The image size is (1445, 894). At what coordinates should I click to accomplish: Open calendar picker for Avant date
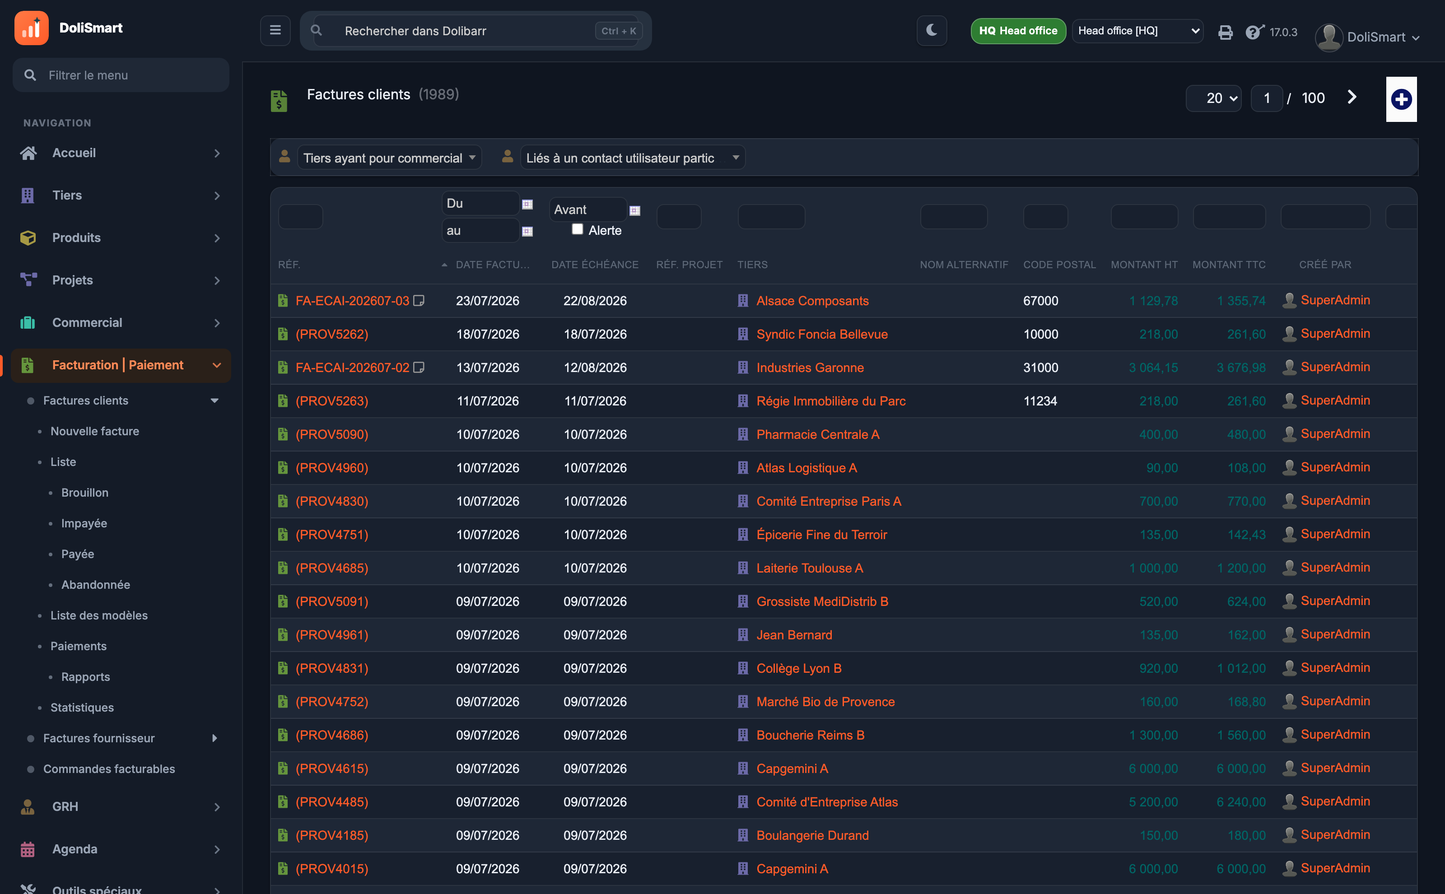click(634, 210)
